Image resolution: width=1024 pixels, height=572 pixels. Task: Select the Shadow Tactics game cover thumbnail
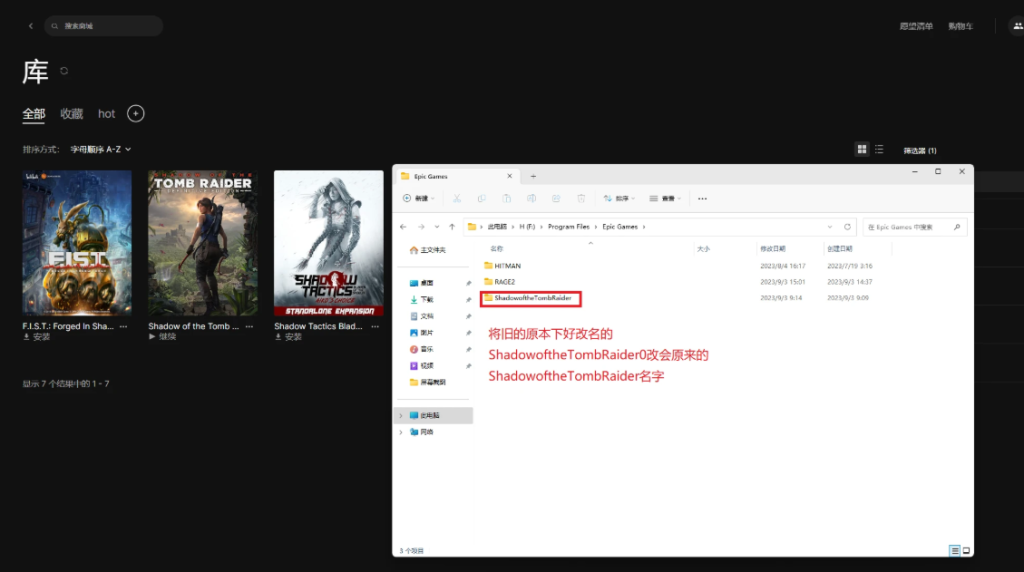(328, 243)
